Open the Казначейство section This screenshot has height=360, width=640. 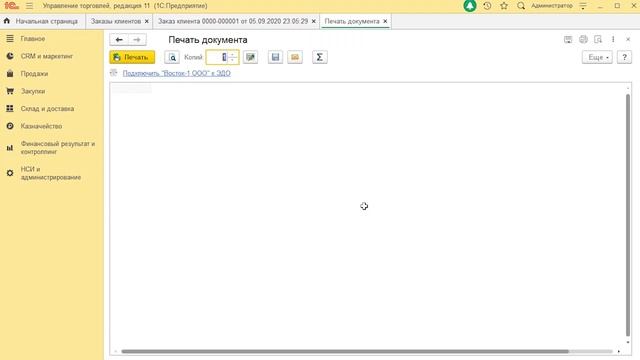(x=41, y=126)
